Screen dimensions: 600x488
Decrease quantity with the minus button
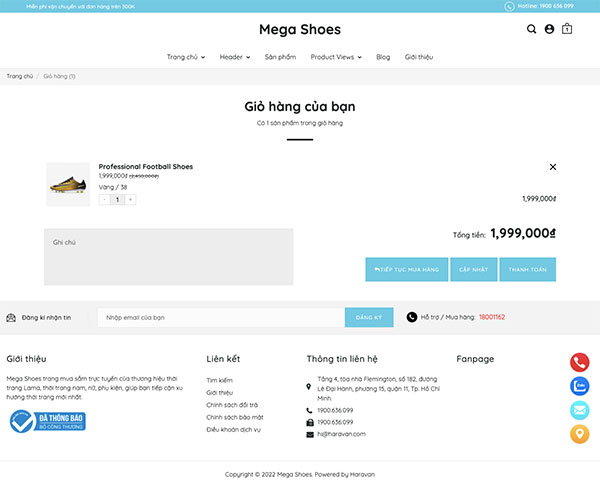(x=104, y=199)
